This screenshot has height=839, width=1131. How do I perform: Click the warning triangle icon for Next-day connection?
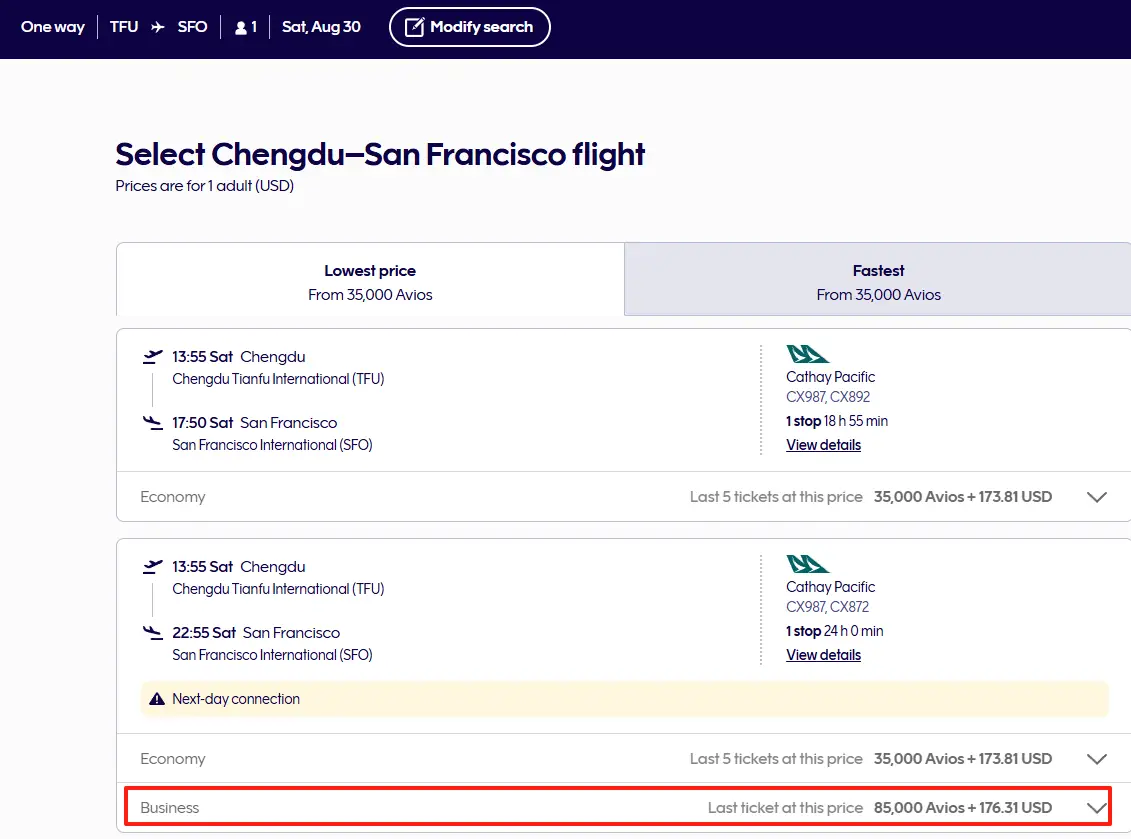pos(157,699)
